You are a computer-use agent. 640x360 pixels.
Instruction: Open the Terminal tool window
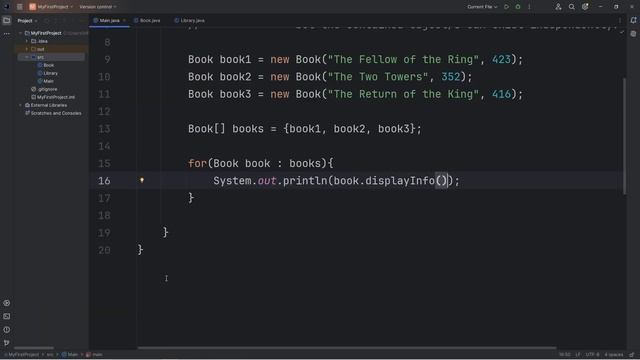pos(7,316)
